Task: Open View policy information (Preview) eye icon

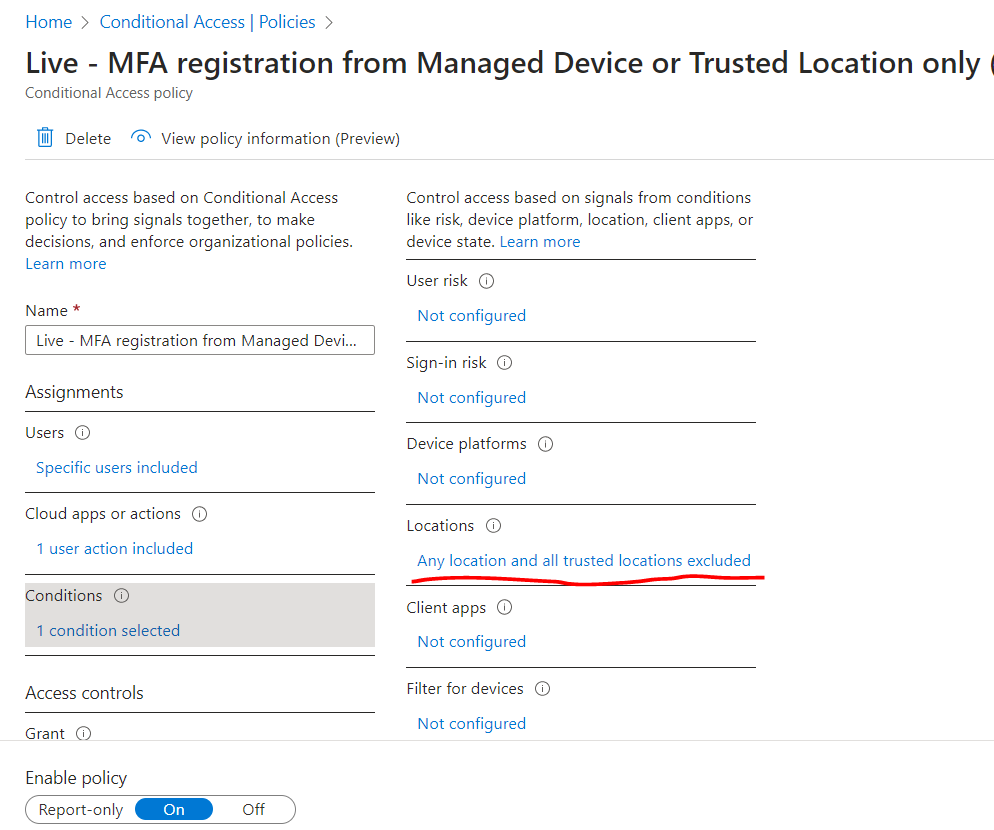Action: 141,138
